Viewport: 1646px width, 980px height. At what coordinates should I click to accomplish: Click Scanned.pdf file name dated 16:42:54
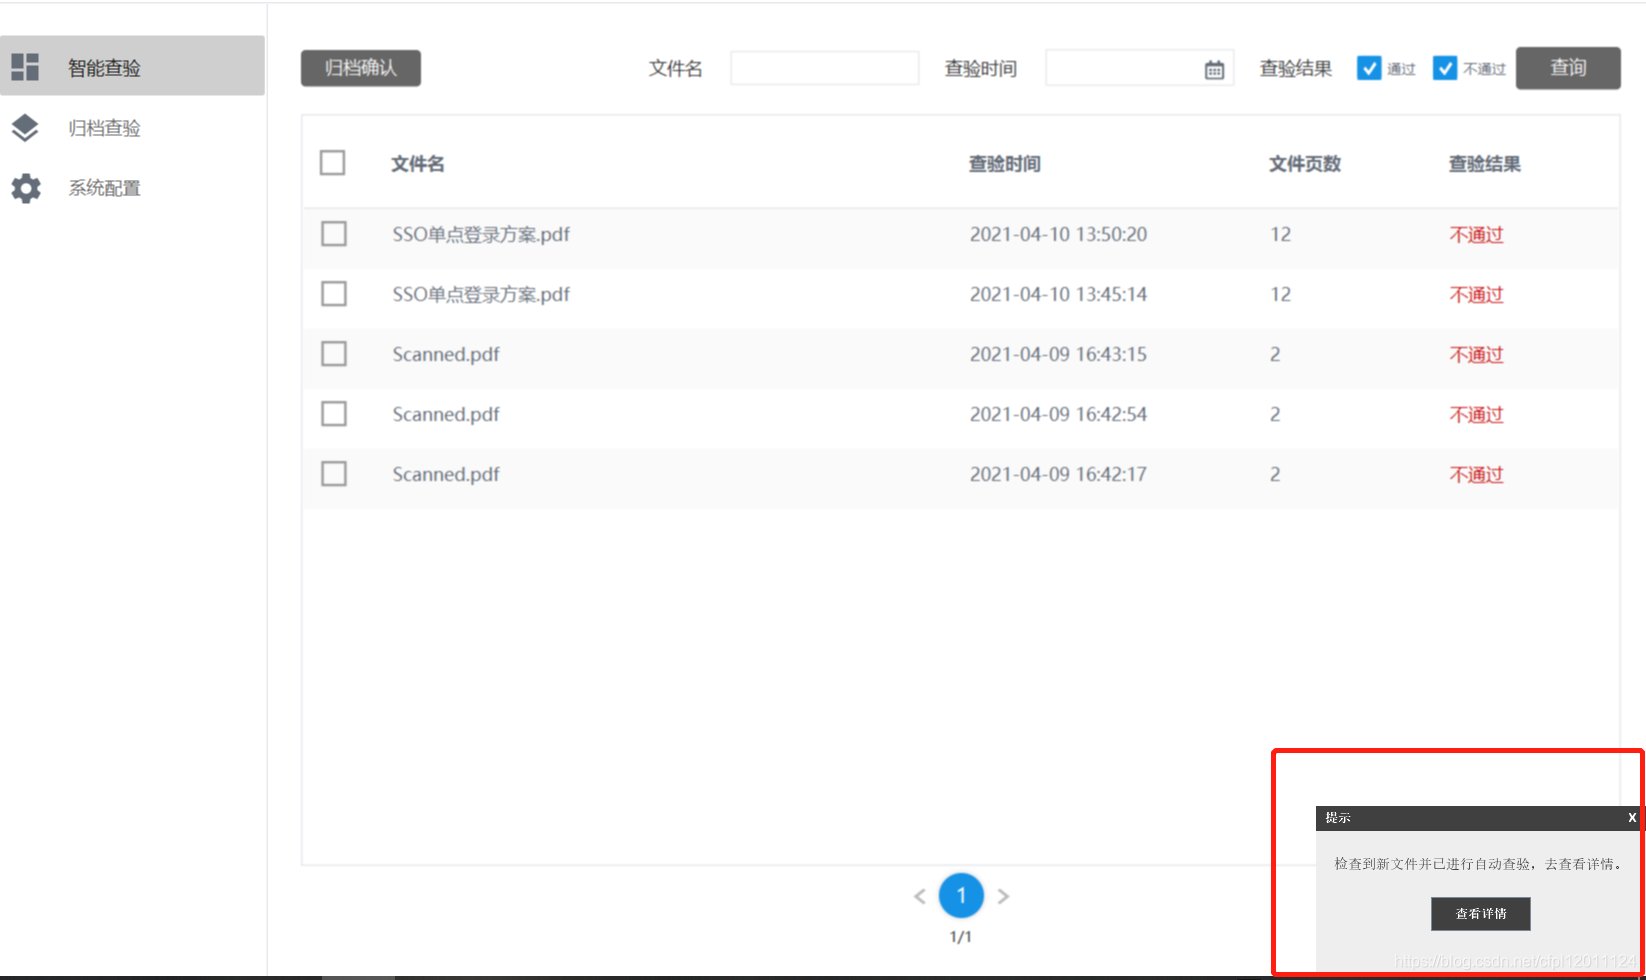pyautogui.click(x=446, y=415)
